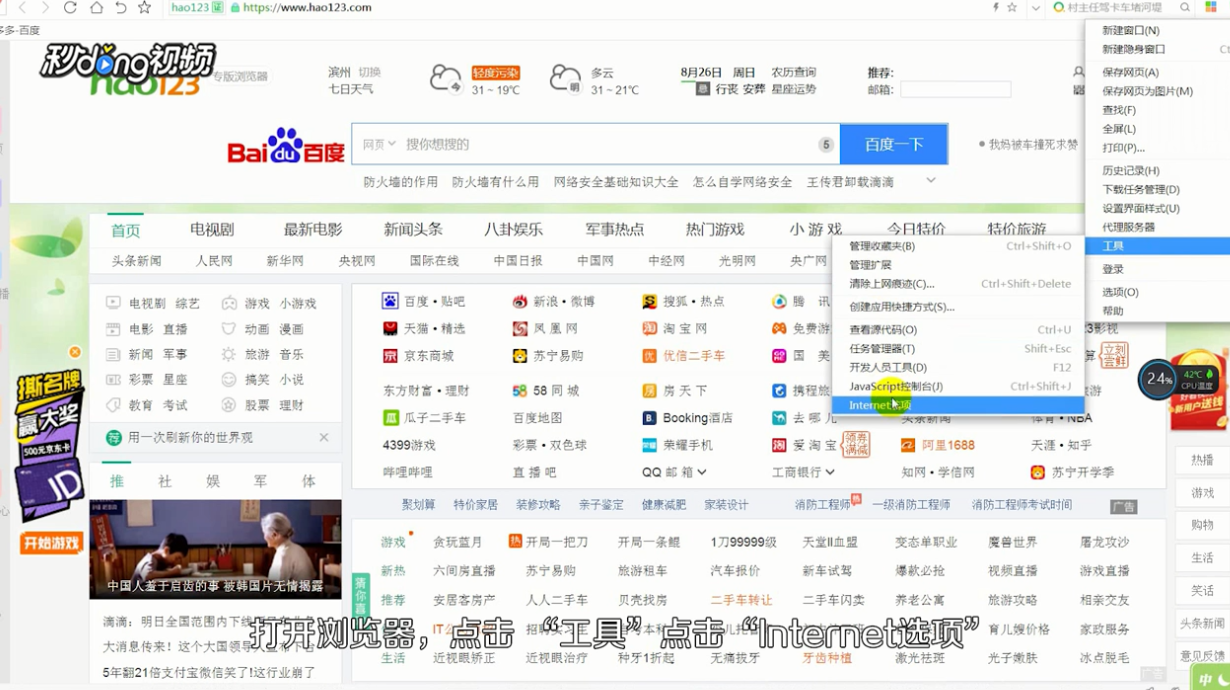Click the 新浪·微博 icon
This screenshot has height=690, width=1230.
pyautogui.click(x=520, y=301)
